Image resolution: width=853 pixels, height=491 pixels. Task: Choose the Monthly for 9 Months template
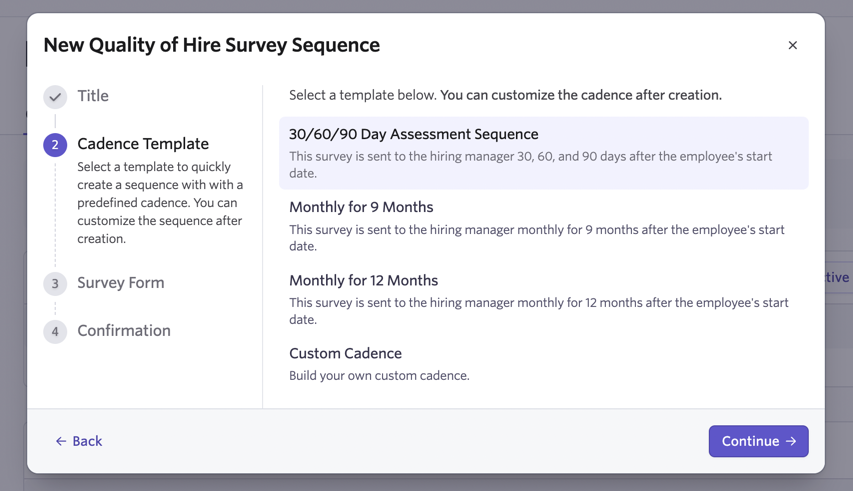pyautogui.click(x=543, y=226)
